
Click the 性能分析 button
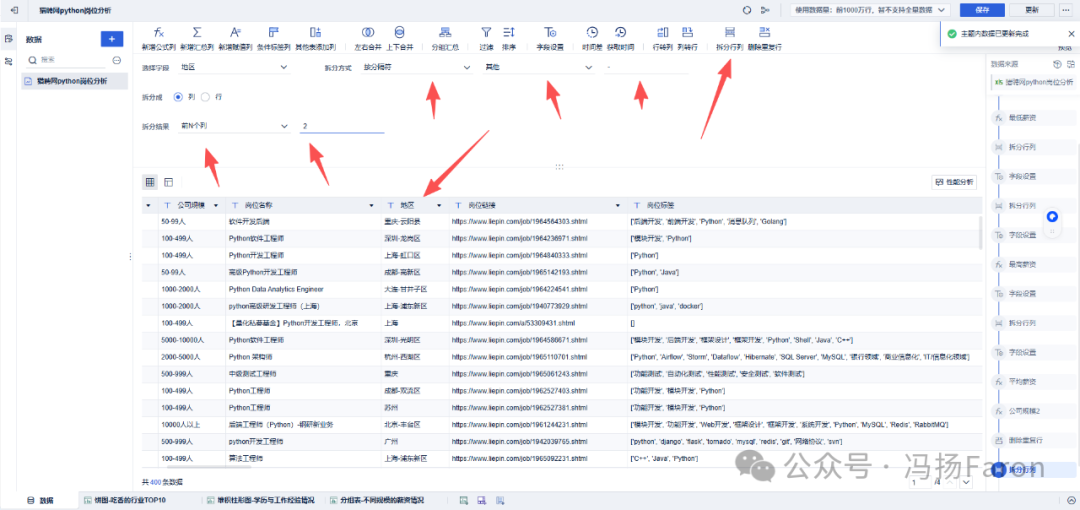pos(953,182)
